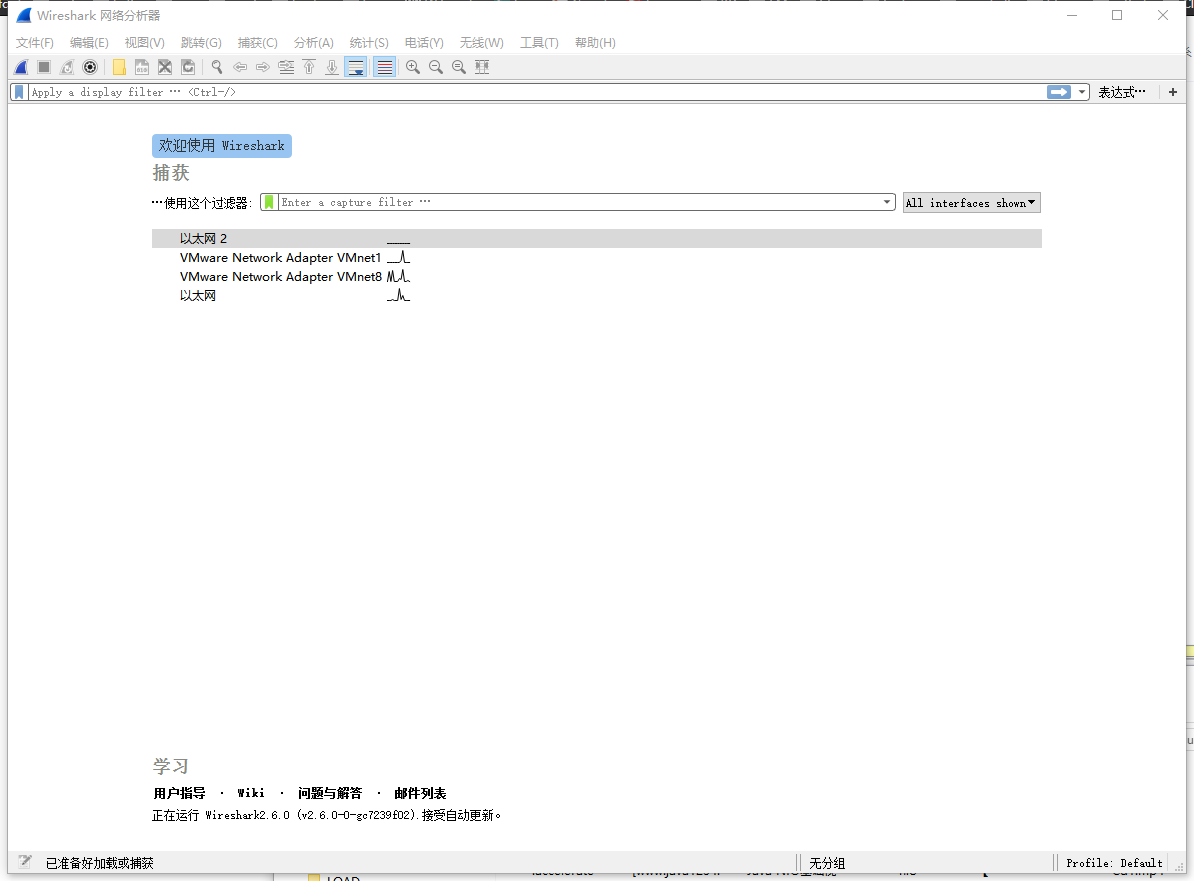The height and width of the screenshot is (881, 1194).
Task: Start capturing packets with shark fin icon
Action: coord(21,67)
